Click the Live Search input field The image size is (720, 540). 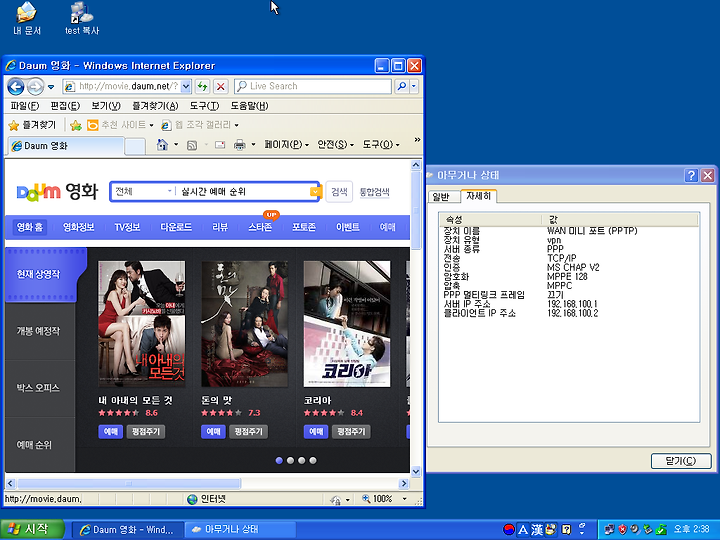coord(313,86)
